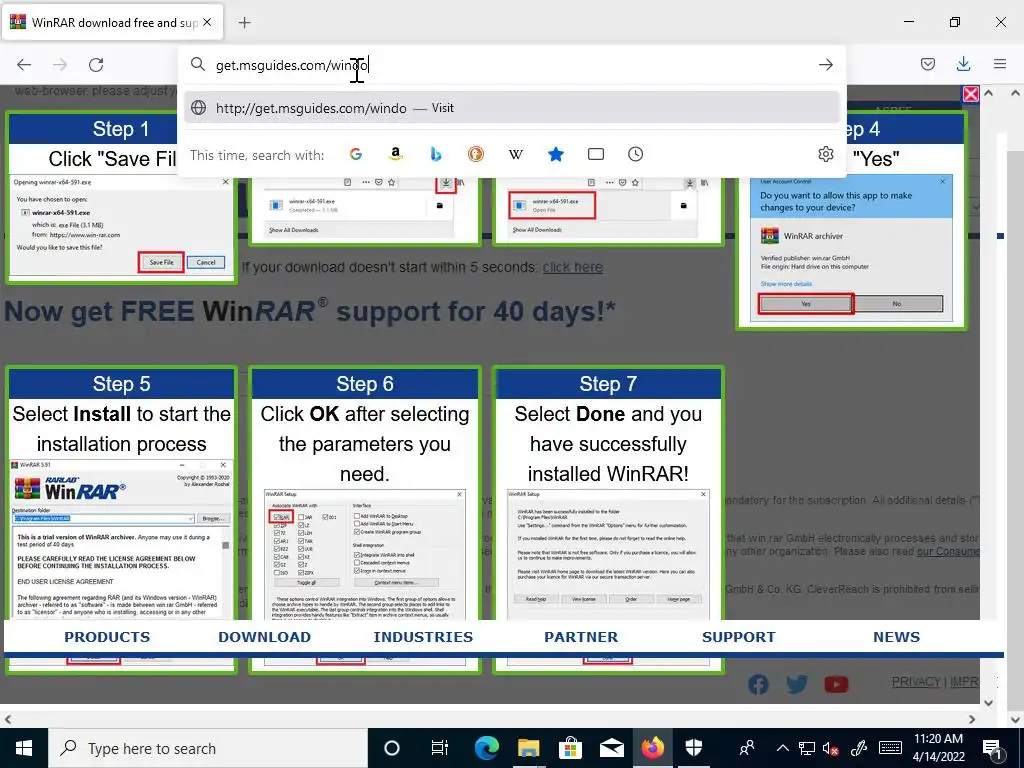Search in open tabs via the tab icon
This screenshot has width=1024, height=768.
point(596,154)
